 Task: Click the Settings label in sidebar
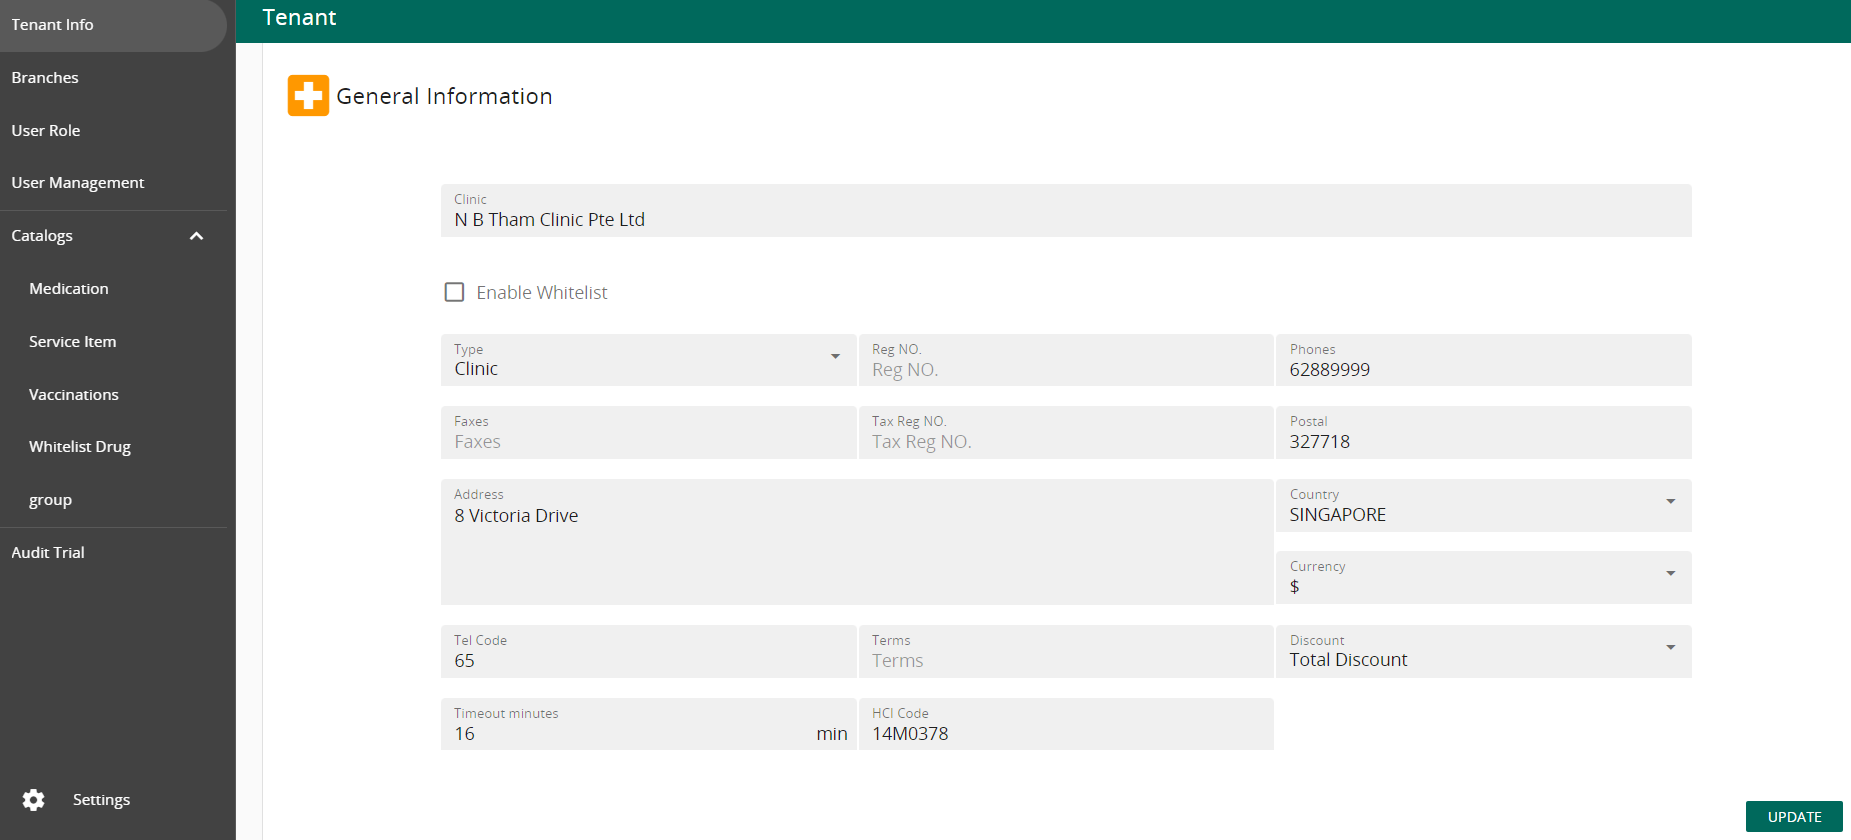tap(101, 800)
